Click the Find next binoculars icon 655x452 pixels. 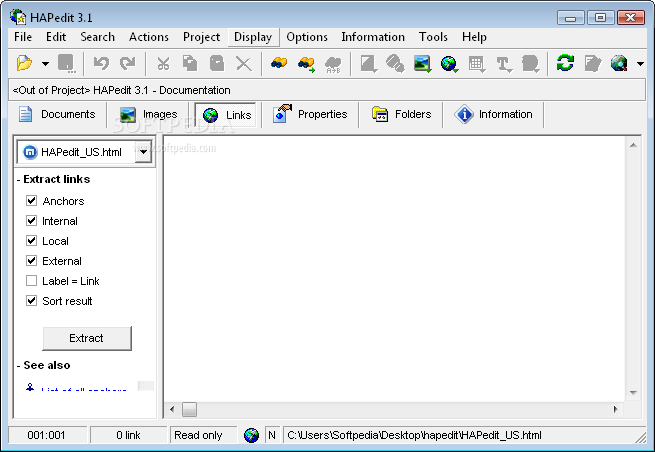(x=306, y=64)
